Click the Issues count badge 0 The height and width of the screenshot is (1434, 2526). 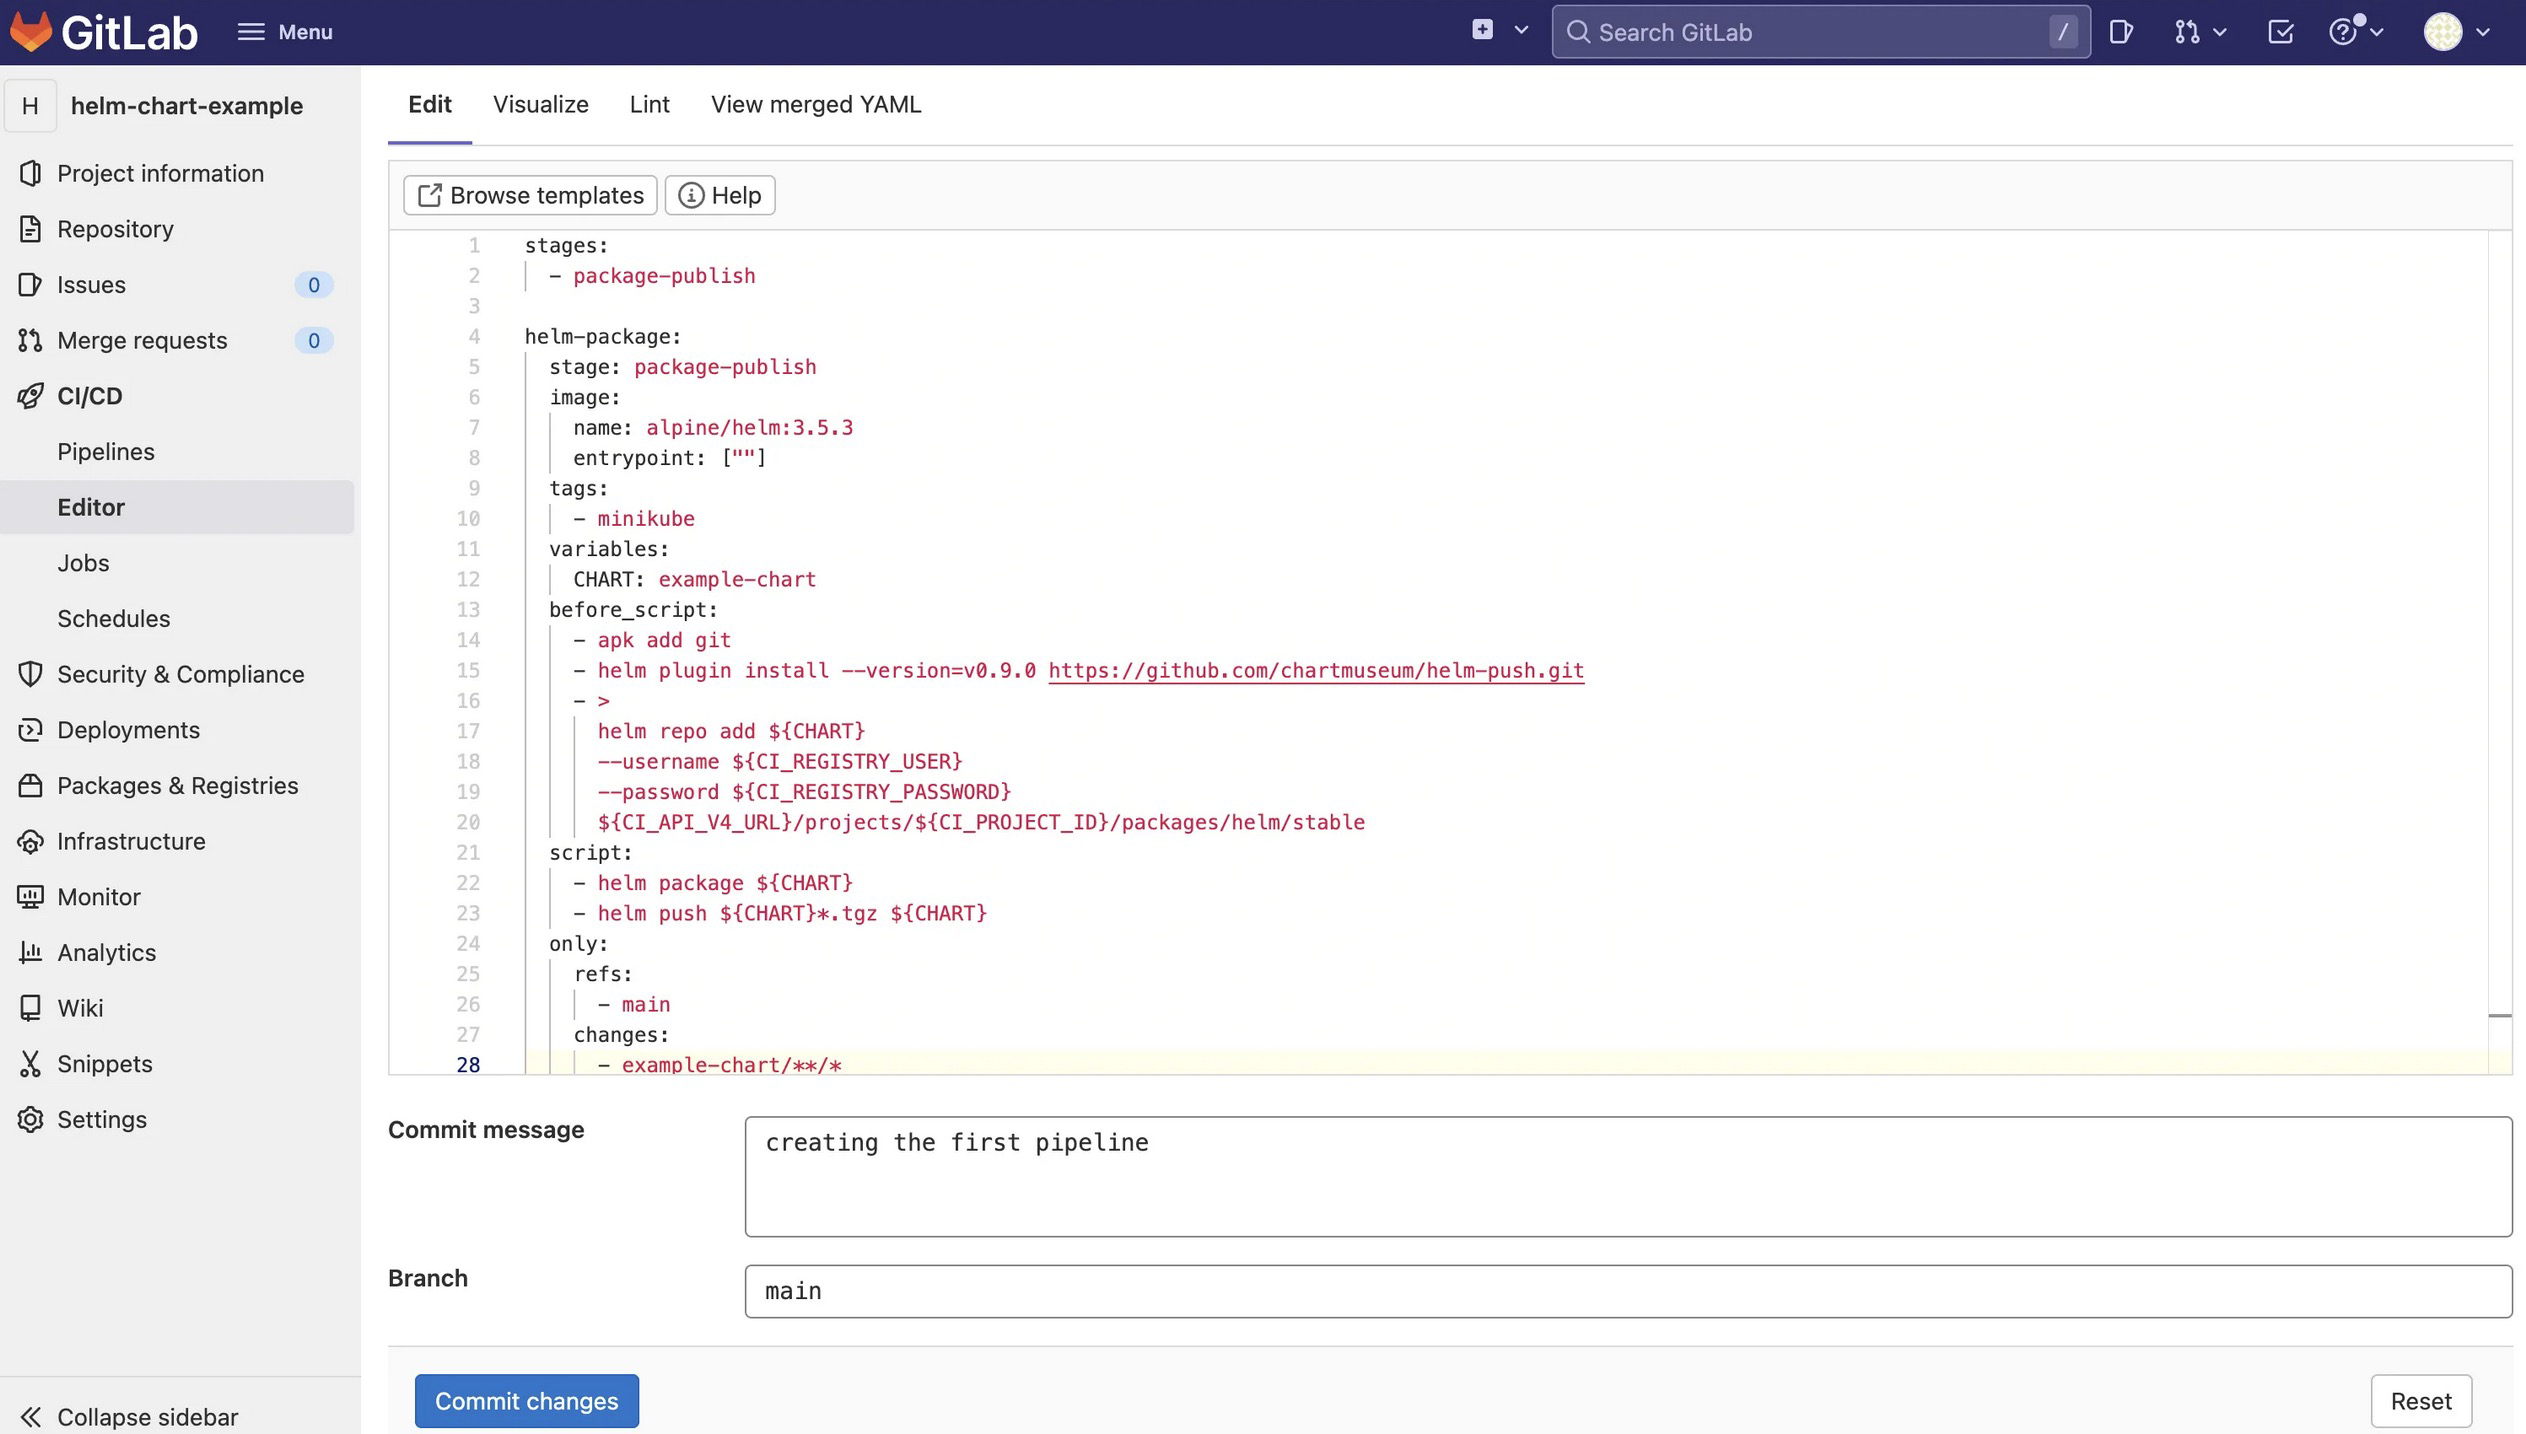tap(313, 285)
